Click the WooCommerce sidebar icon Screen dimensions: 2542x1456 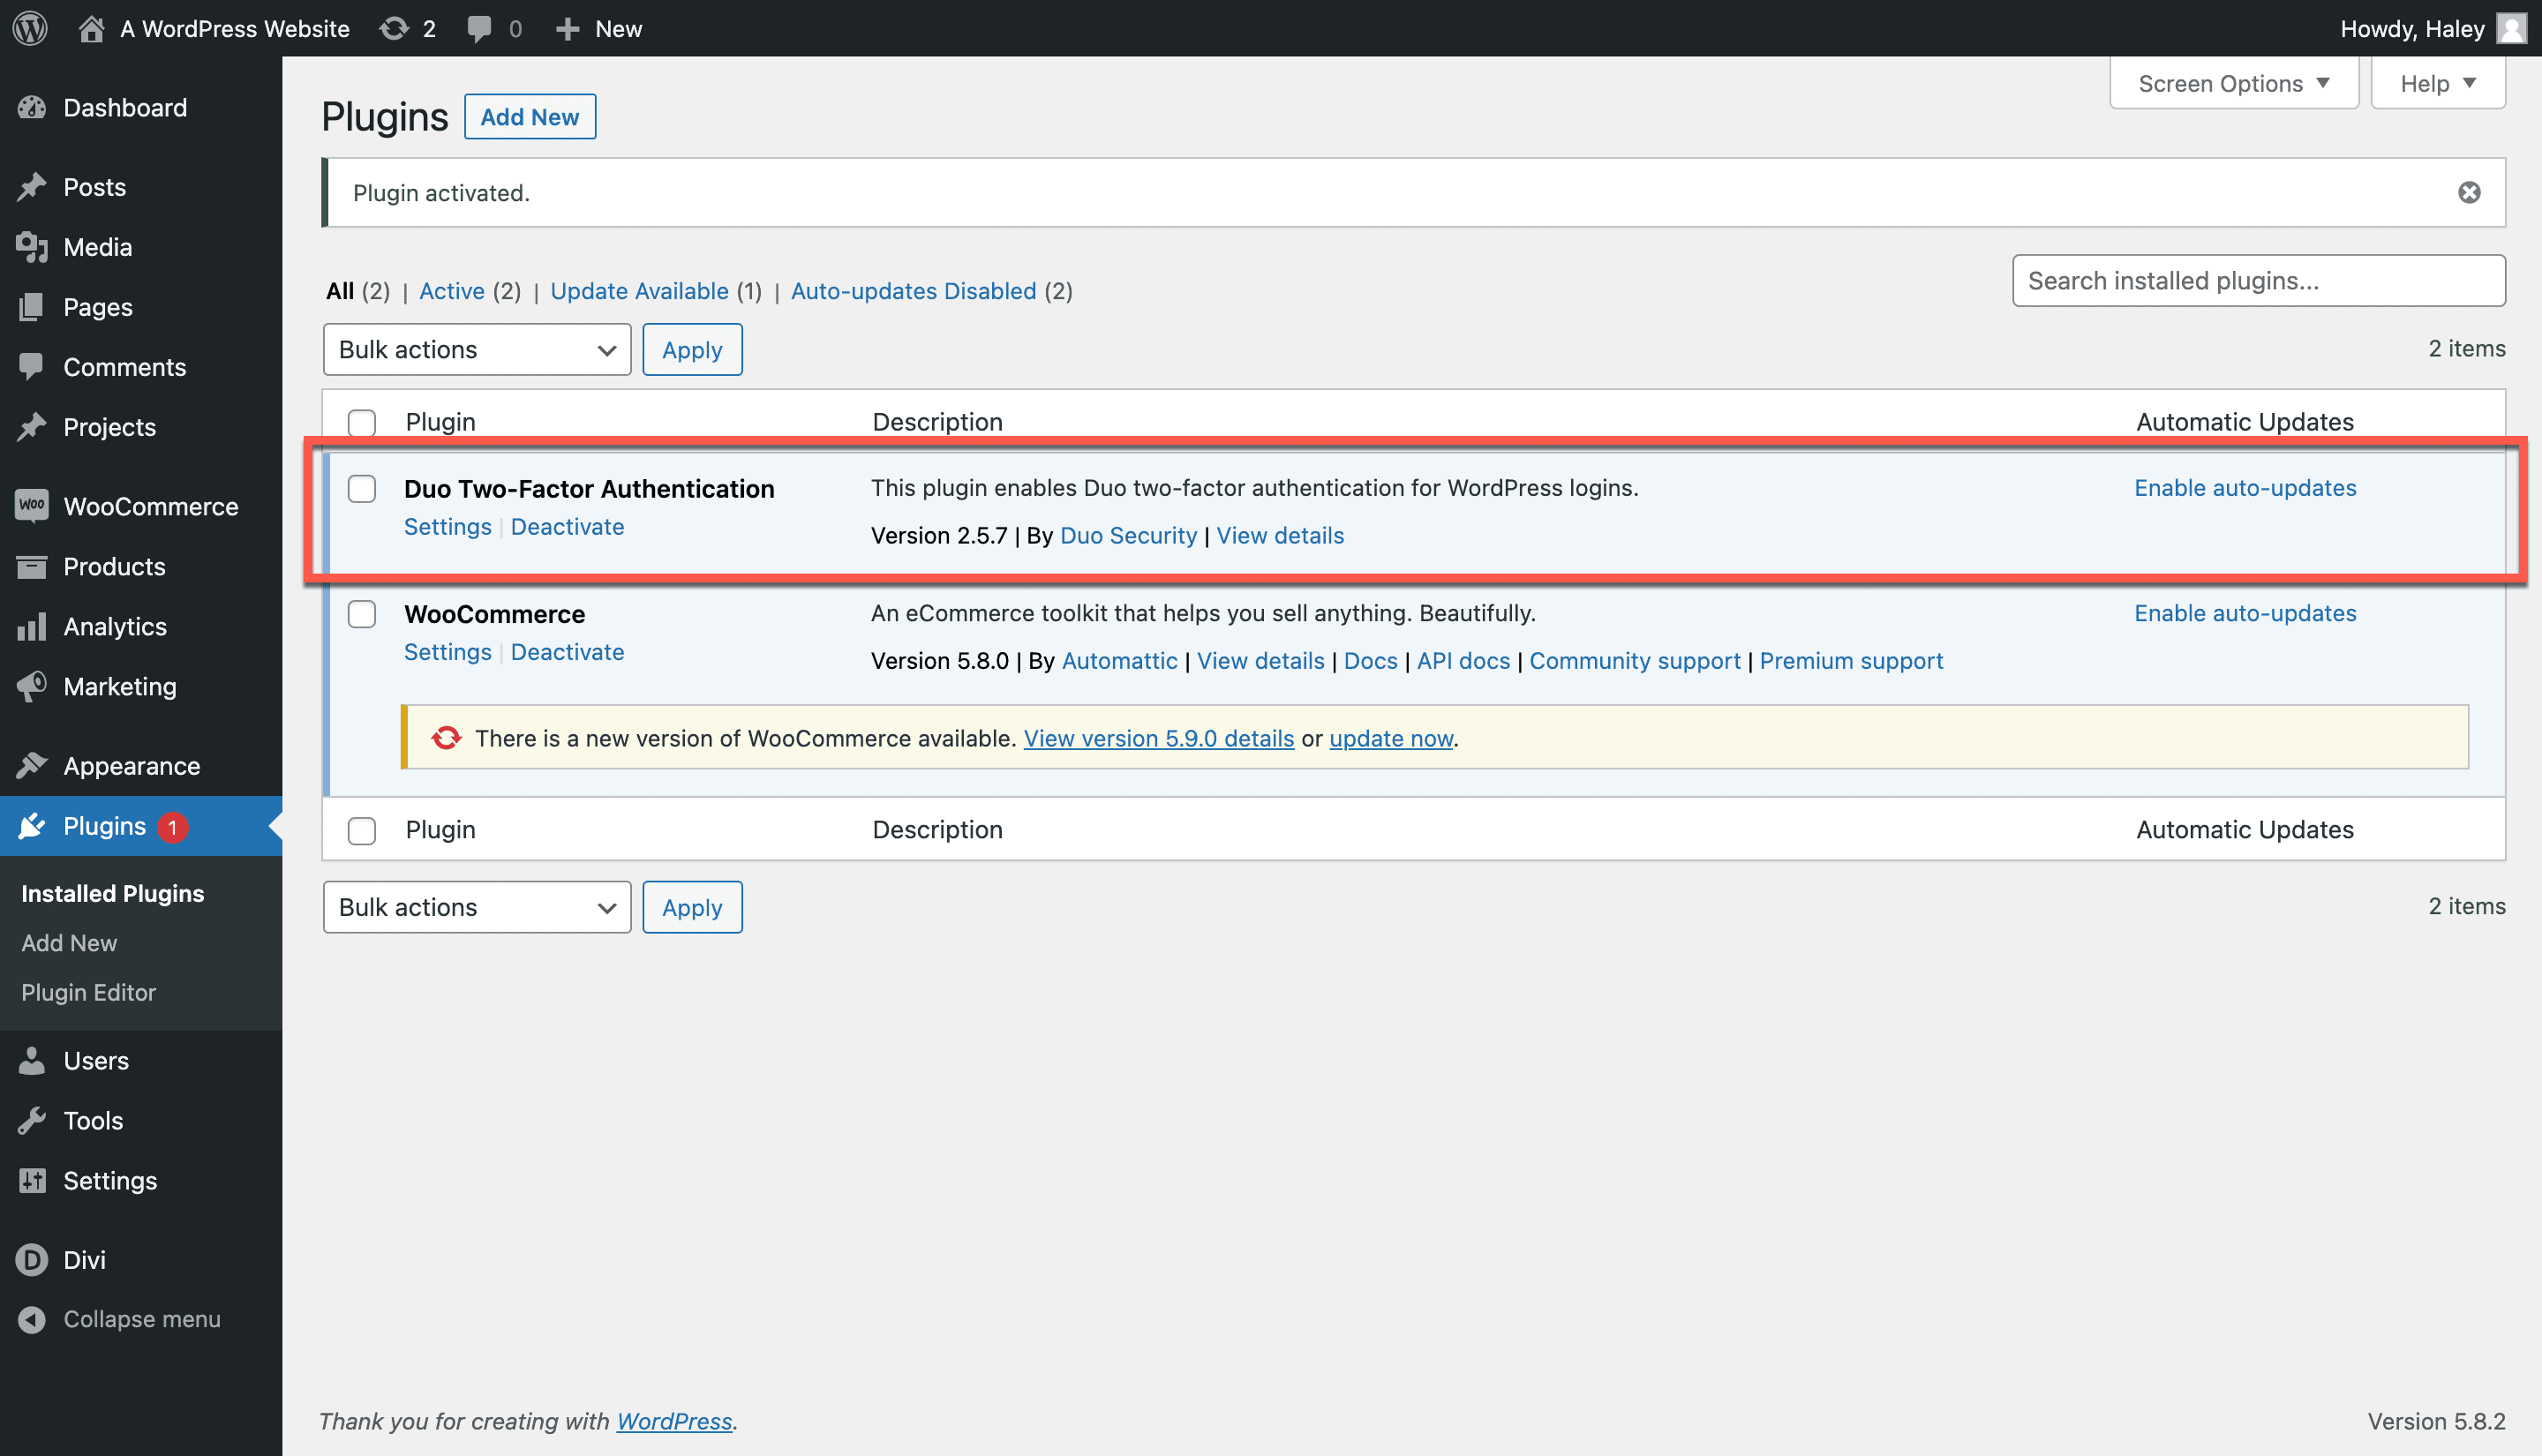32,505
